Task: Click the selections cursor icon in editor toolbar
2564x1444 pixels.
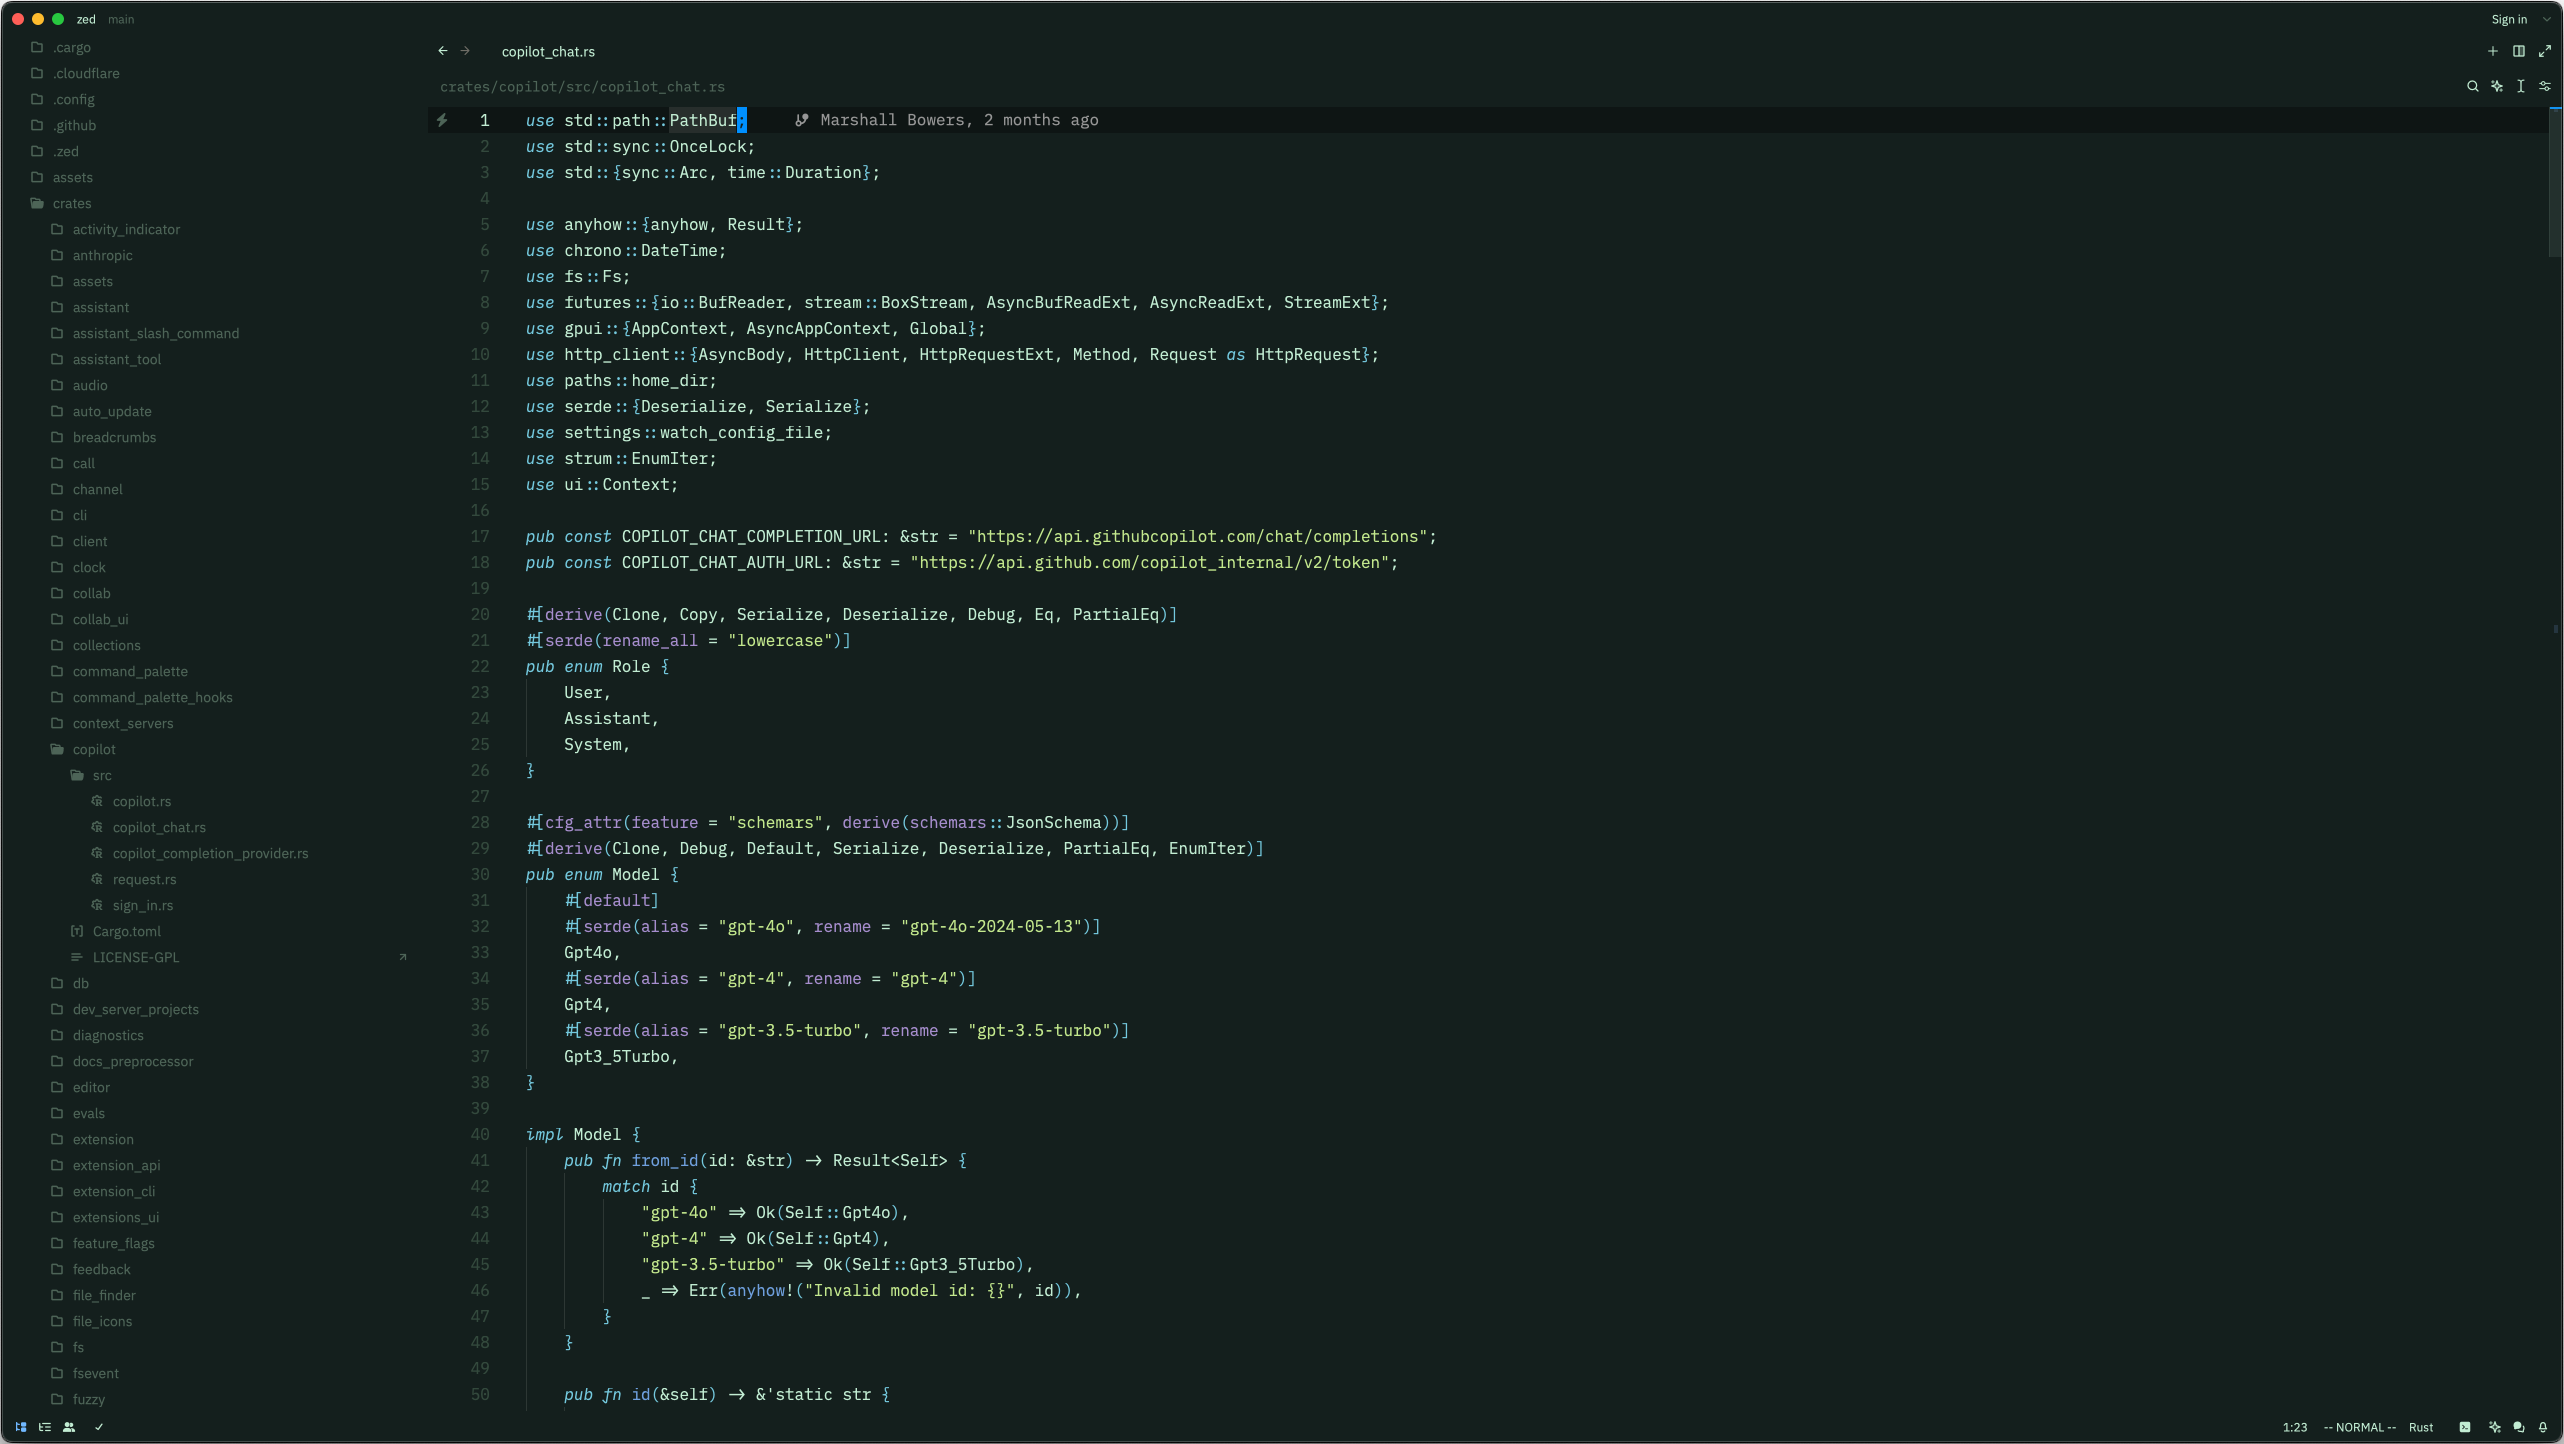Action: 2521,87
